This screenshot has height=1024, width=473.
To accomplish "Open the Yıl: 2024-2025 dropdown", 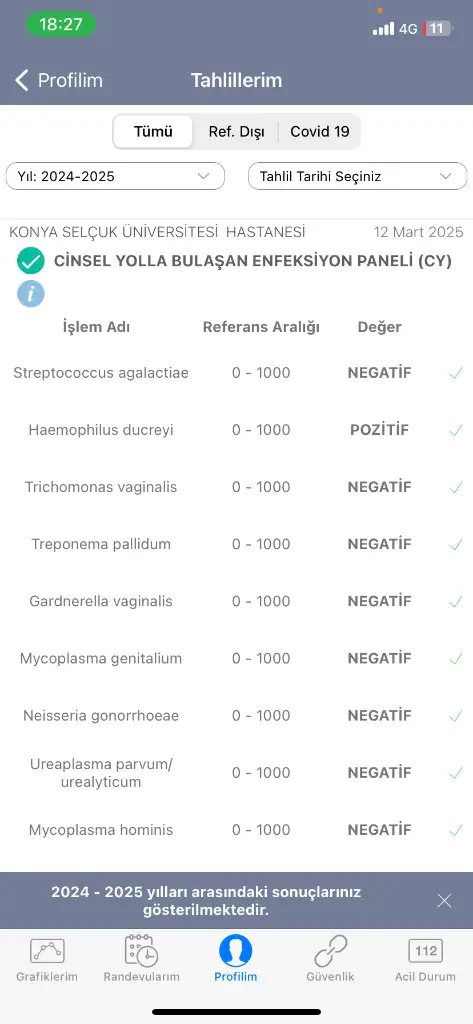I will click(115, 176).
